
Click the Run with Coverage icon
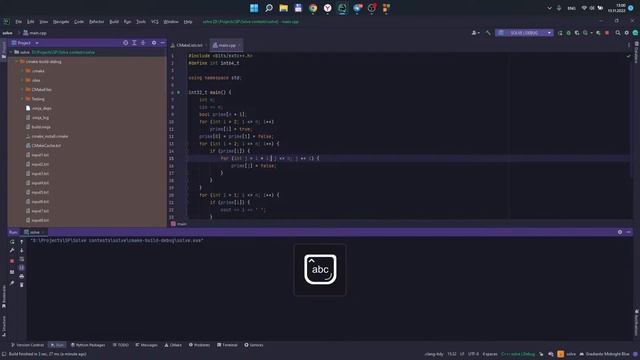coord(577,33)
